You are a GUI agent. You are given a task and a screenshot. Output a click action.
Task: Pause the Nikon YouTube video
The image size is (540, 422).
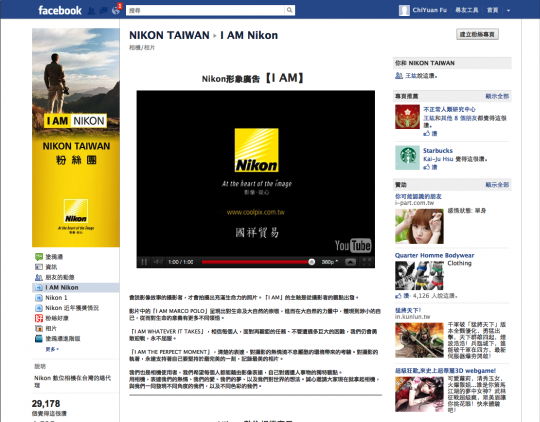[144, 262]
